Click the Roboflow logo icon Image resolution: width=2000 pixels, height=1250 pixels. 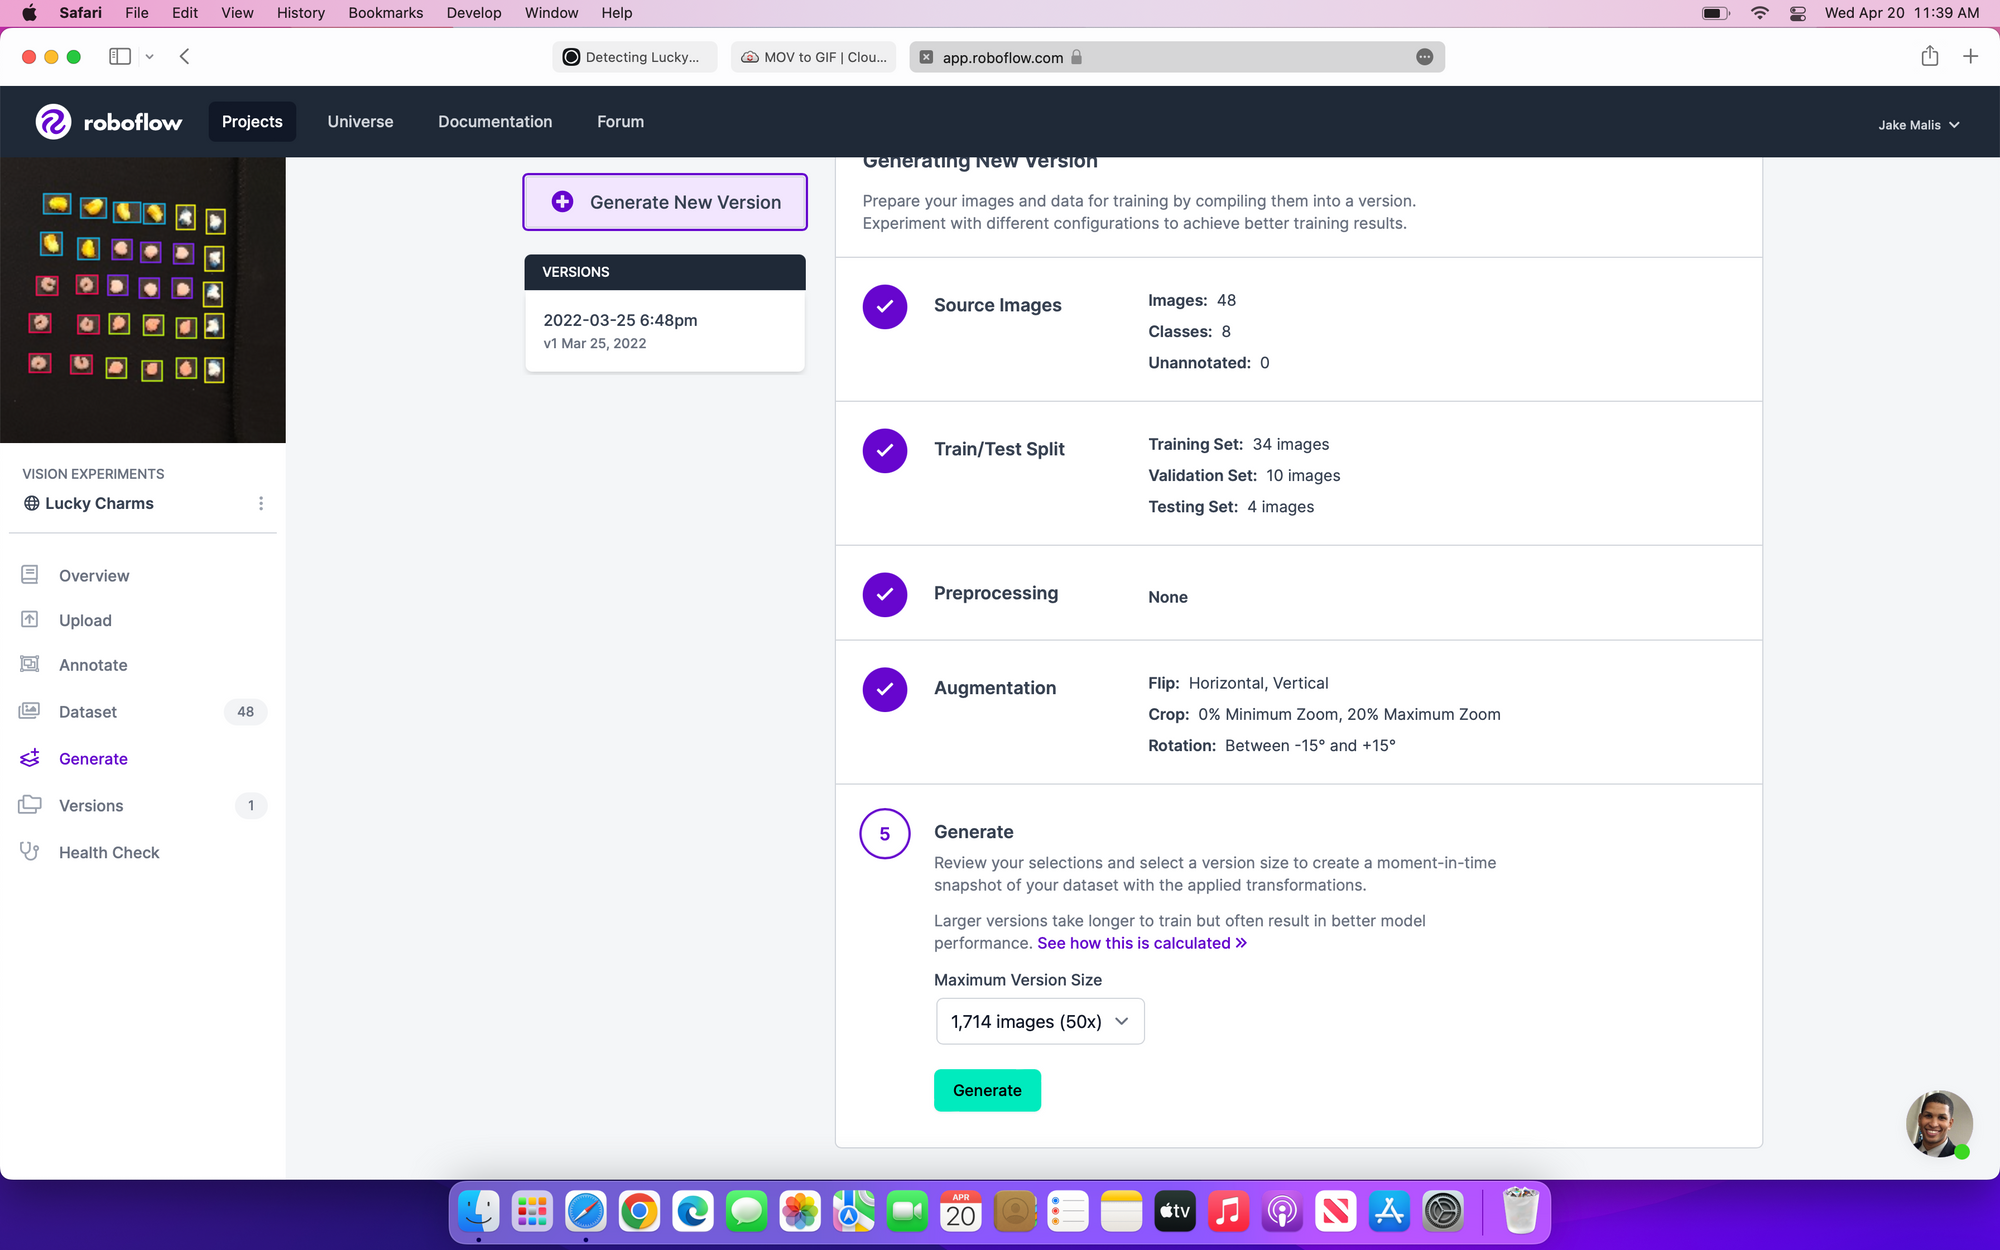click(53, 122)
